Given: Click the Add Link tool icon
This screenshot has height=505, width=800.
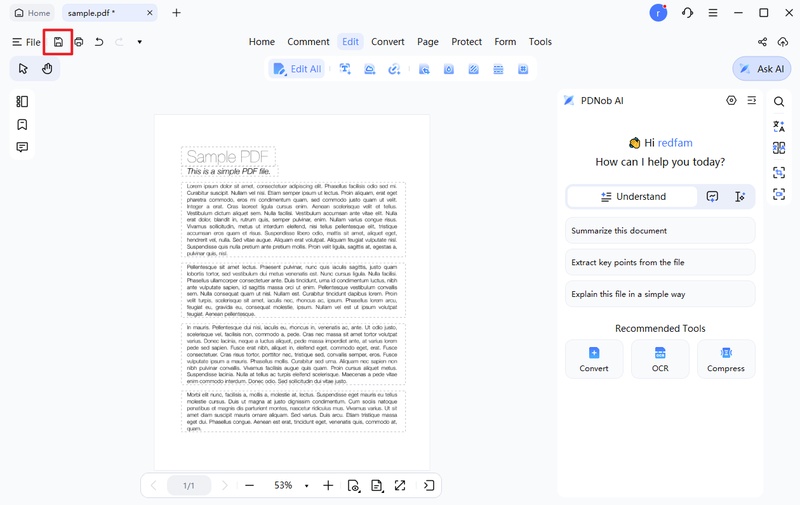Looking at the screenshot, I should coord(394,69).
